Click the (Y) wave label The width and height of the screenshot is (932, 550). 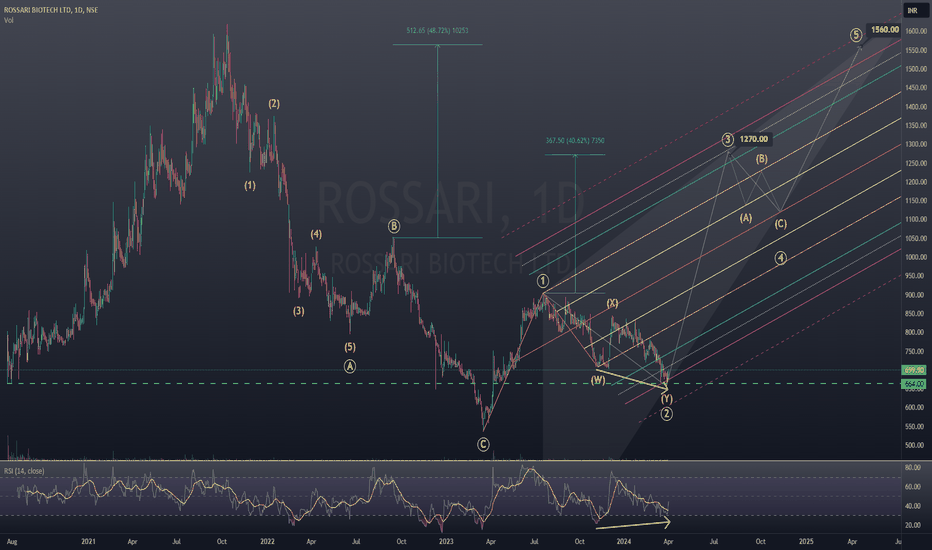[667, 398]
